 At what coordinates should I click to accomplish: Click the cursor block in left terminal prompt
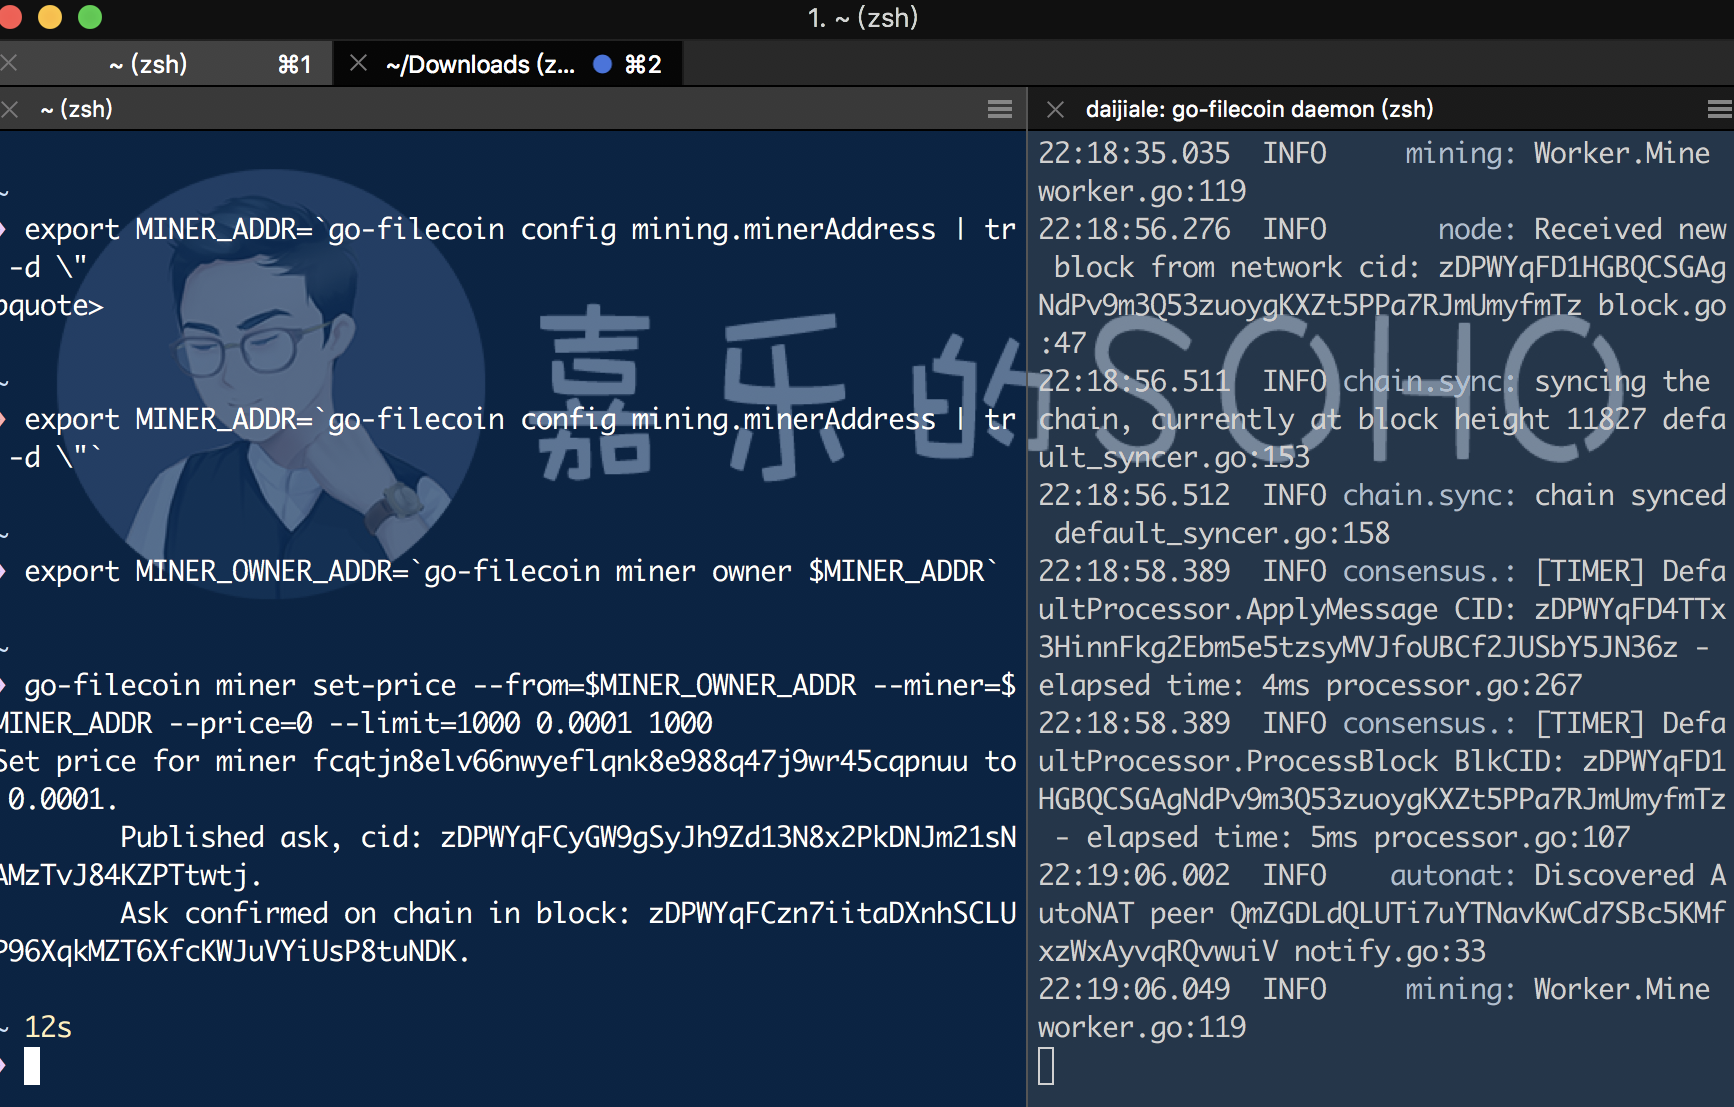click(x=32, y=1066)
